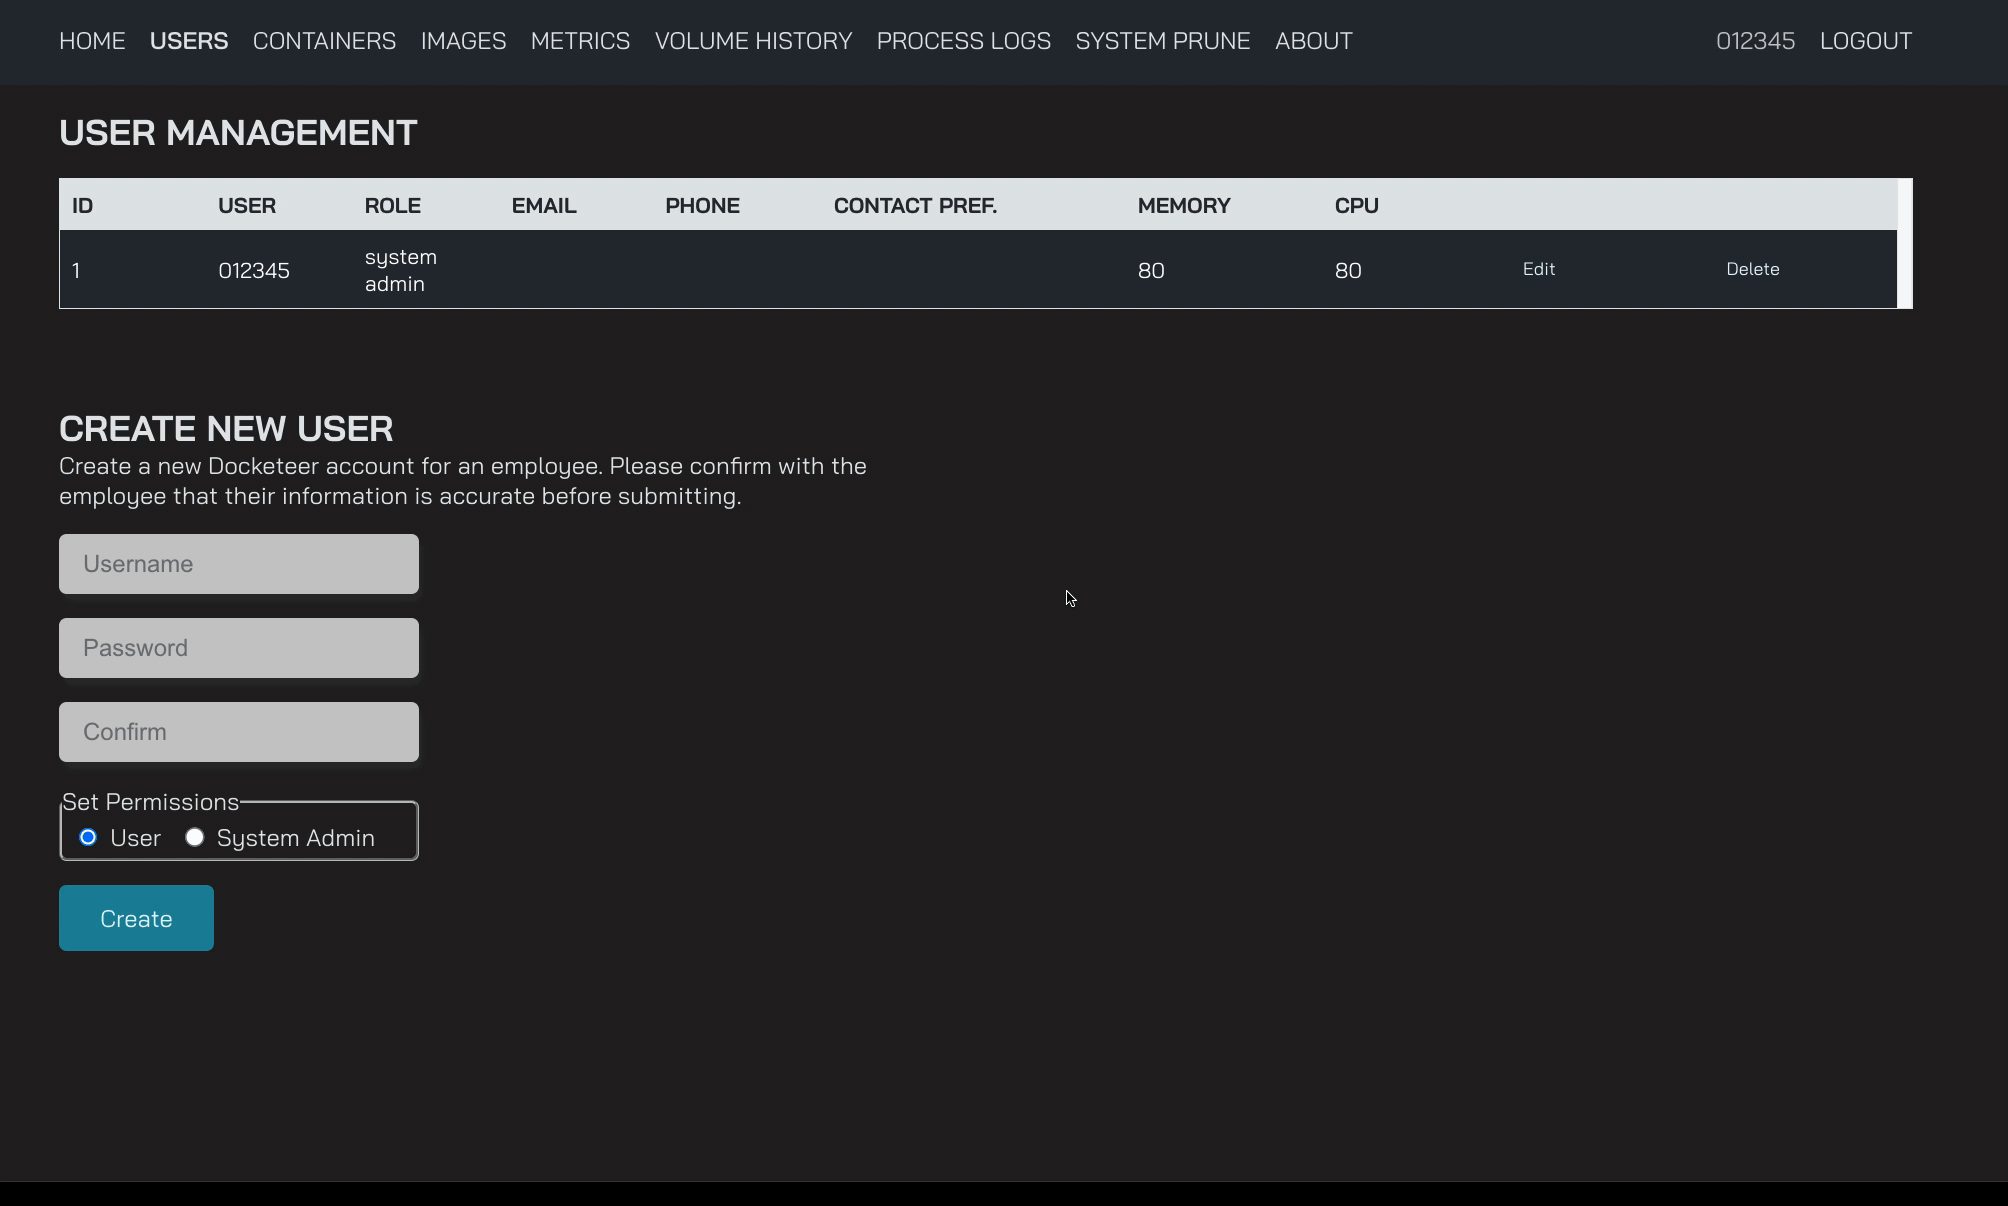This screenshot has height=1206, width=2008.
Task: Click the Edit icon for user 012345
Action: pyautogui.click(x=1538, y=270)
